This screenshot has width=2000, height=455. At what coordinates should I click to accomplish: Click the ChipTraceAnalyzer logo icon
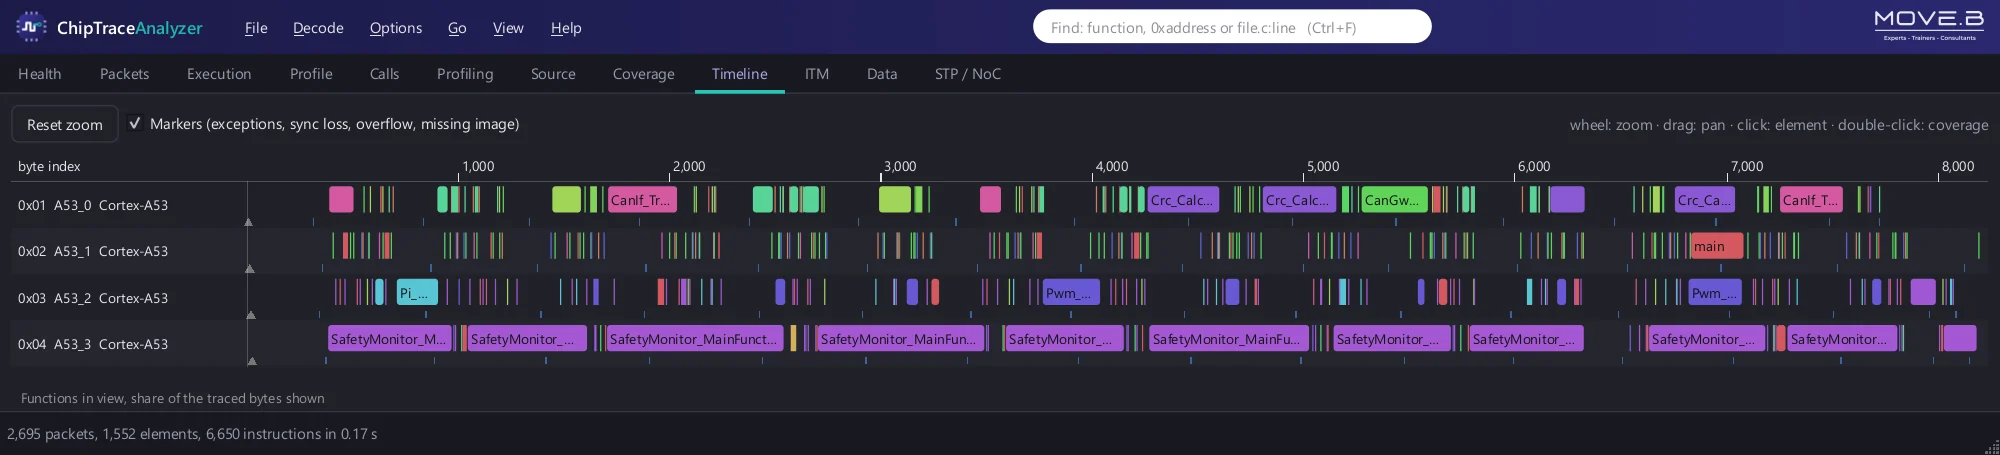(31, 27)
